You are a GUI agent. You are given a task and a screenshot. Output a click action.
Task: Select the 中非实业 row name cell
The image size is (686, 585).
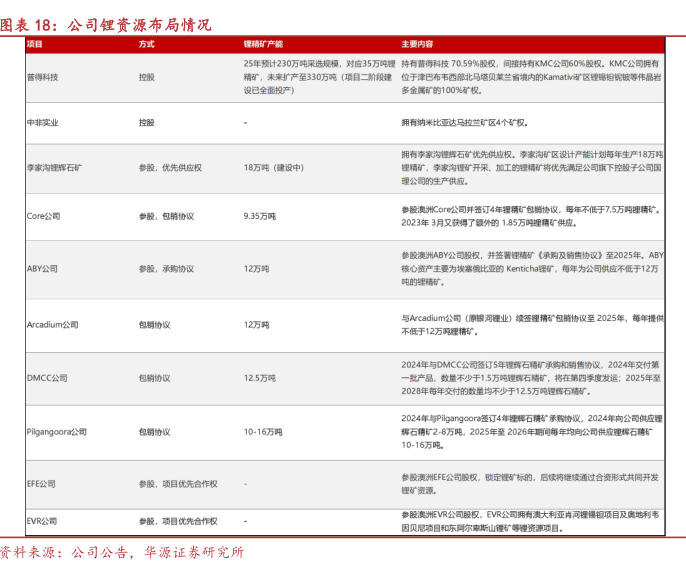pos(43,122)
